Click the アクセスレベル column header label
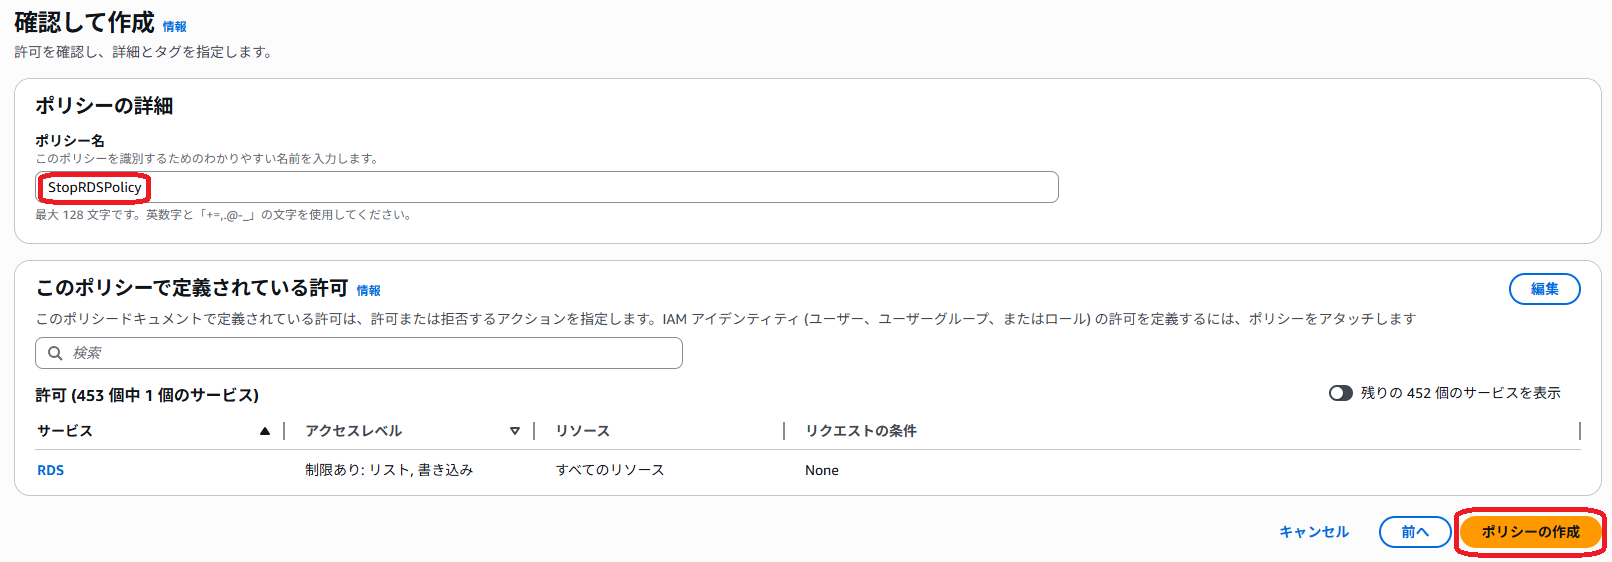1612x562 pixels. coord(354,431)
